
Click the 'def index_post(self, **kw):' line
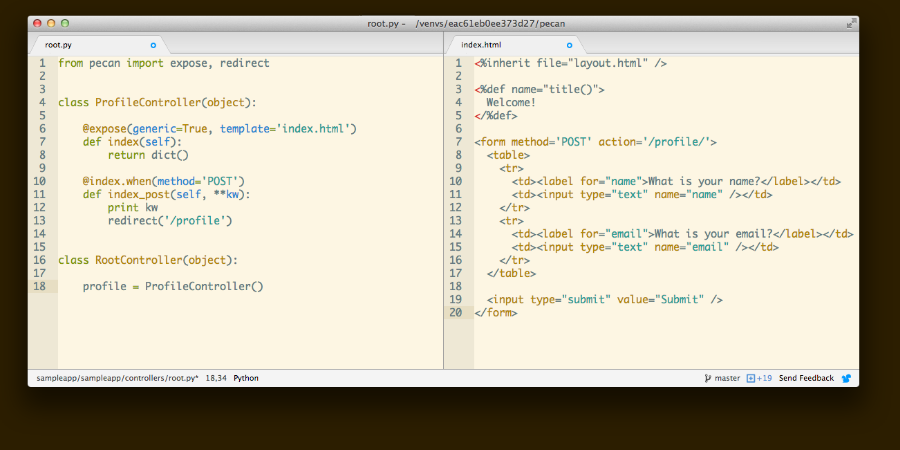[166, 194]
